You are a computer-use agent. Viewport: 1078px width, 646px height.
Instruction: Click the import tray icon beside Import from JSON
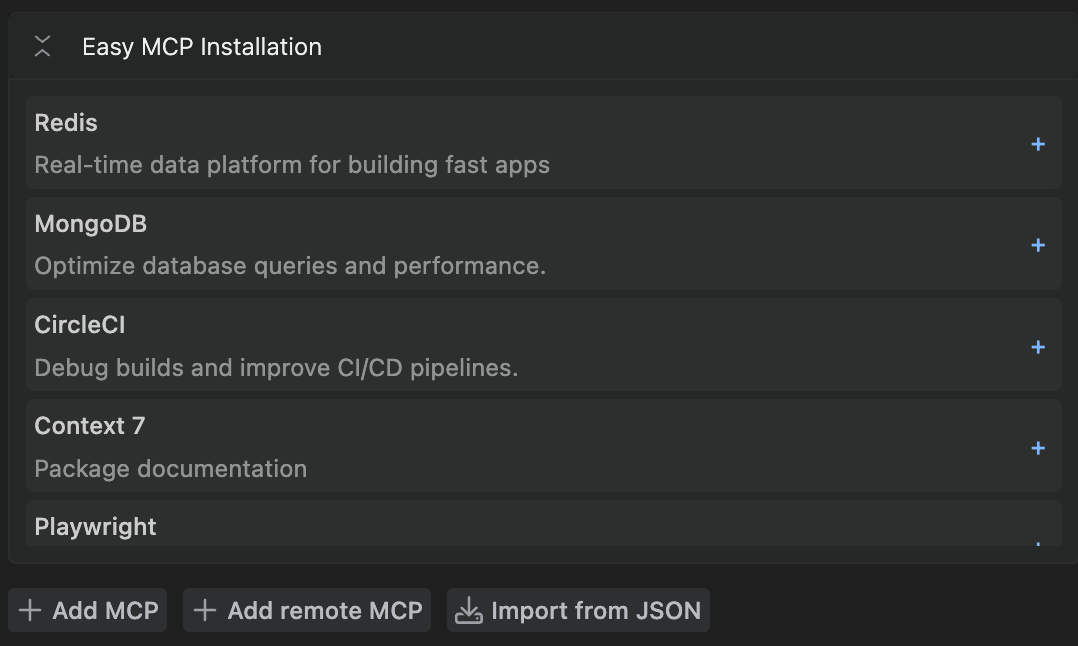coord(469,611)
